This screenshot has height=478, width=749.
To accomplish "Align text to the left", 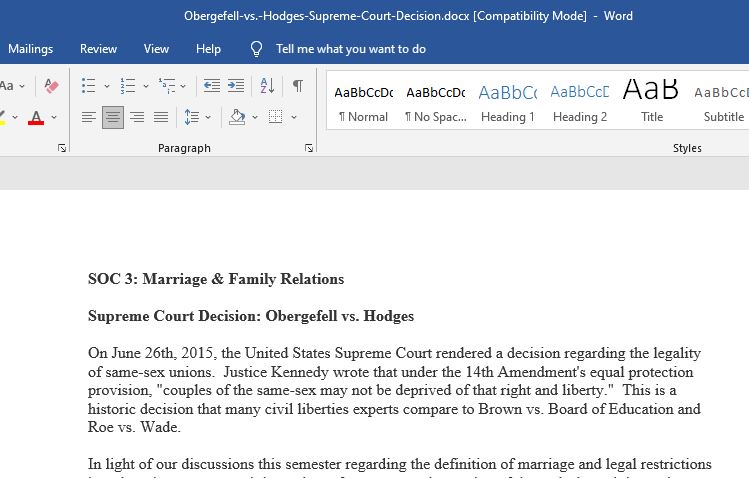I will 88,117.
